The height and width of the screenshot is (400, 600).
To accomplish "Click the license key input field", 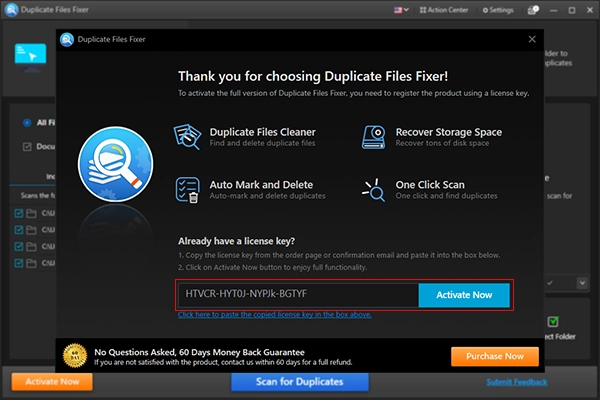I will pyautogui.click(x=298, y=294).
